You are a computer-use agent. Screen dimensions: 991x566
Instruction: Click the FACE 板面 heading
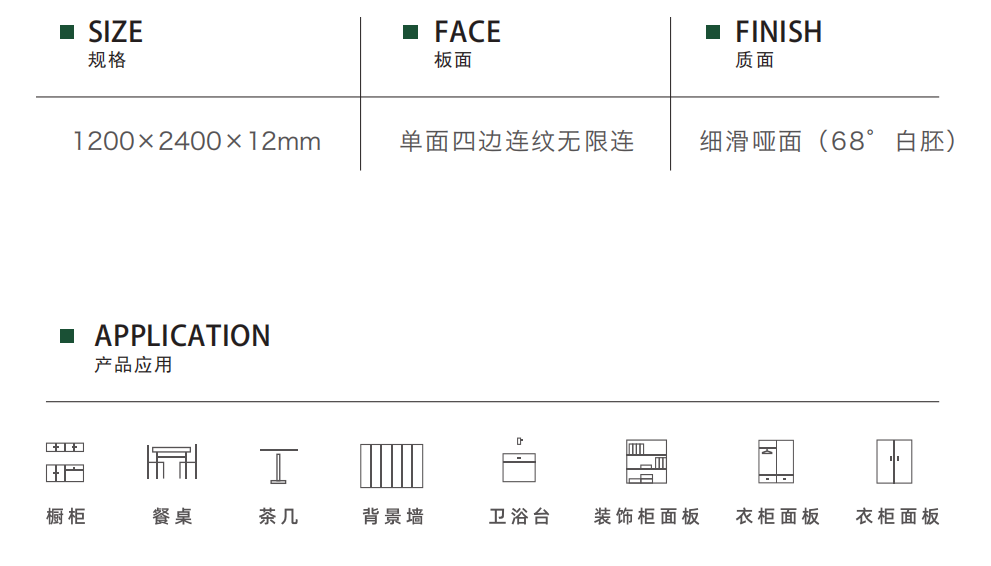(x=467, y=44)
